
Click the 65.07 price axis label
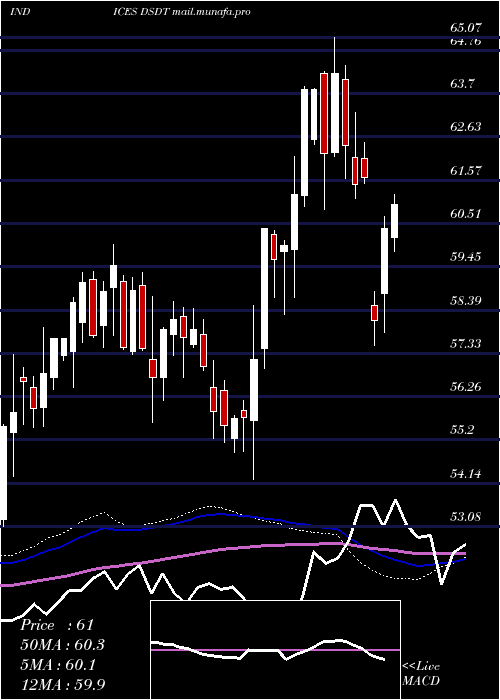tap(466, 28)
